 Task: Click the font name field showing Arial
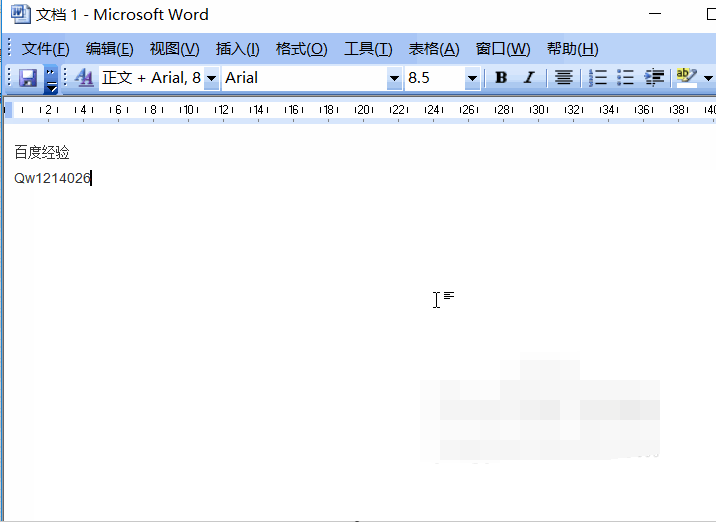tap(304, 78)
